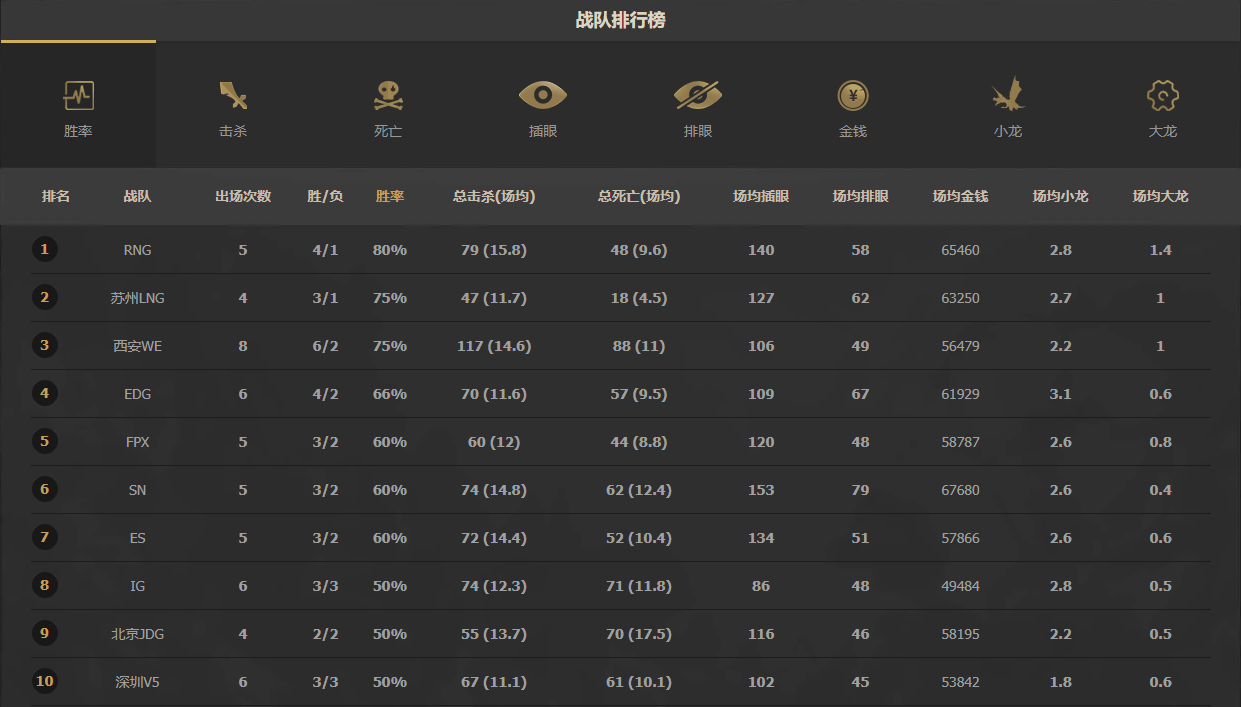Viewport: 1241px width, 707px height.
Task: Select the "72 (14.4)" kills cell
Action: pos(494,538)
